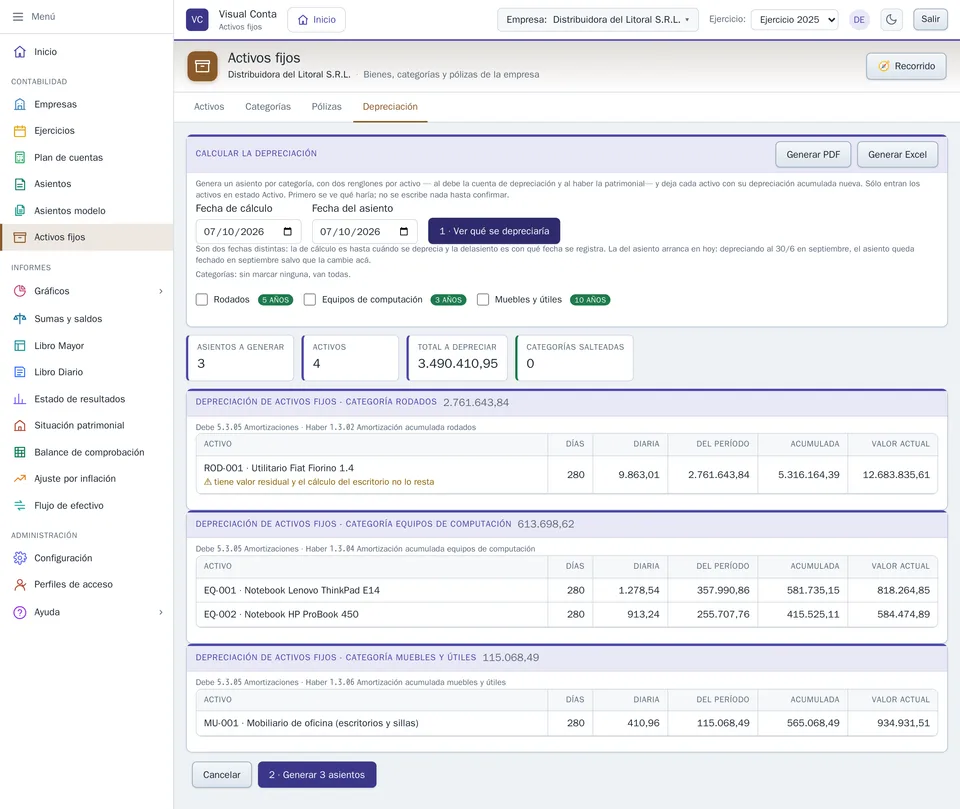960x809 pixels.
Task: Switch to the Categorías tab
Action: (x=268, y=107)
